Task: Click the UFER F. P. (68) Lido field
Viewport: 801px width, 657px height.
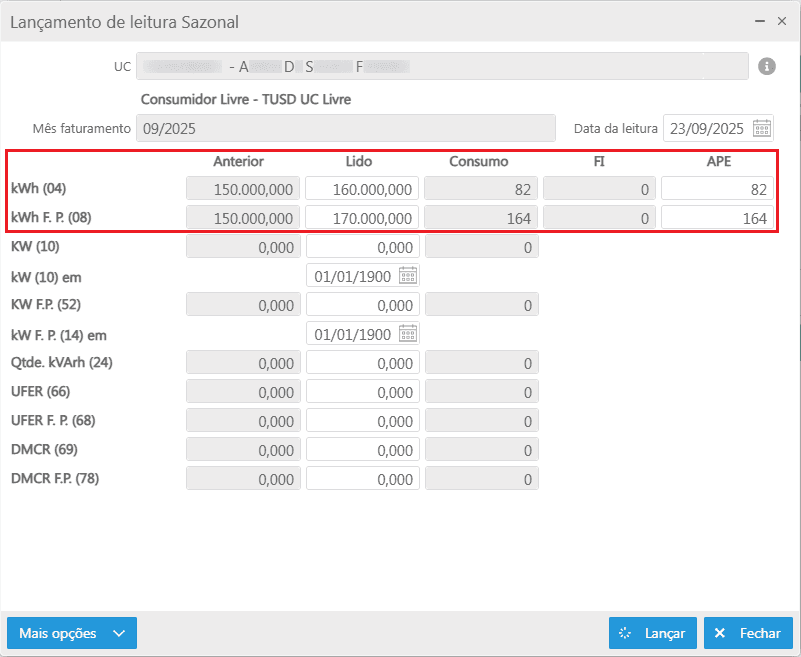Action: pyautogui.click(x=362, y=421)
